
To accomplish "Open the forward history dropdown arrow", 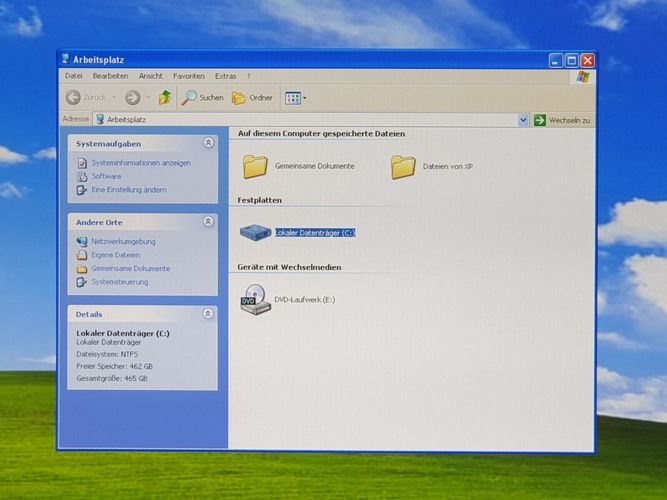I will click(148, 97).
